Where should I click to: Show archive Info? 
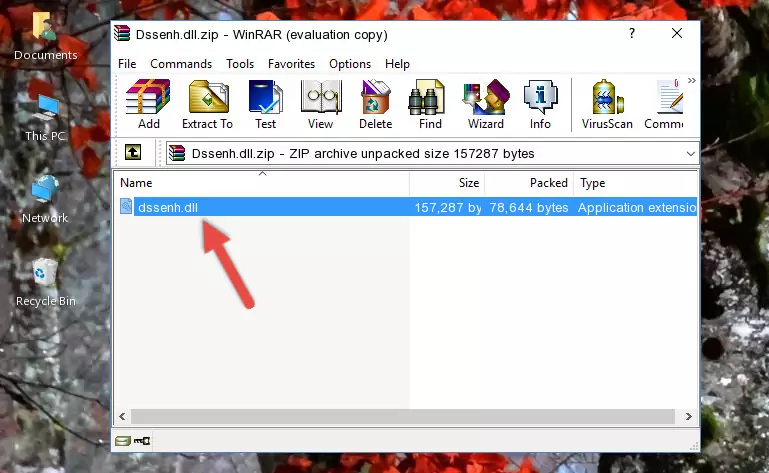(x=540, y=104)
